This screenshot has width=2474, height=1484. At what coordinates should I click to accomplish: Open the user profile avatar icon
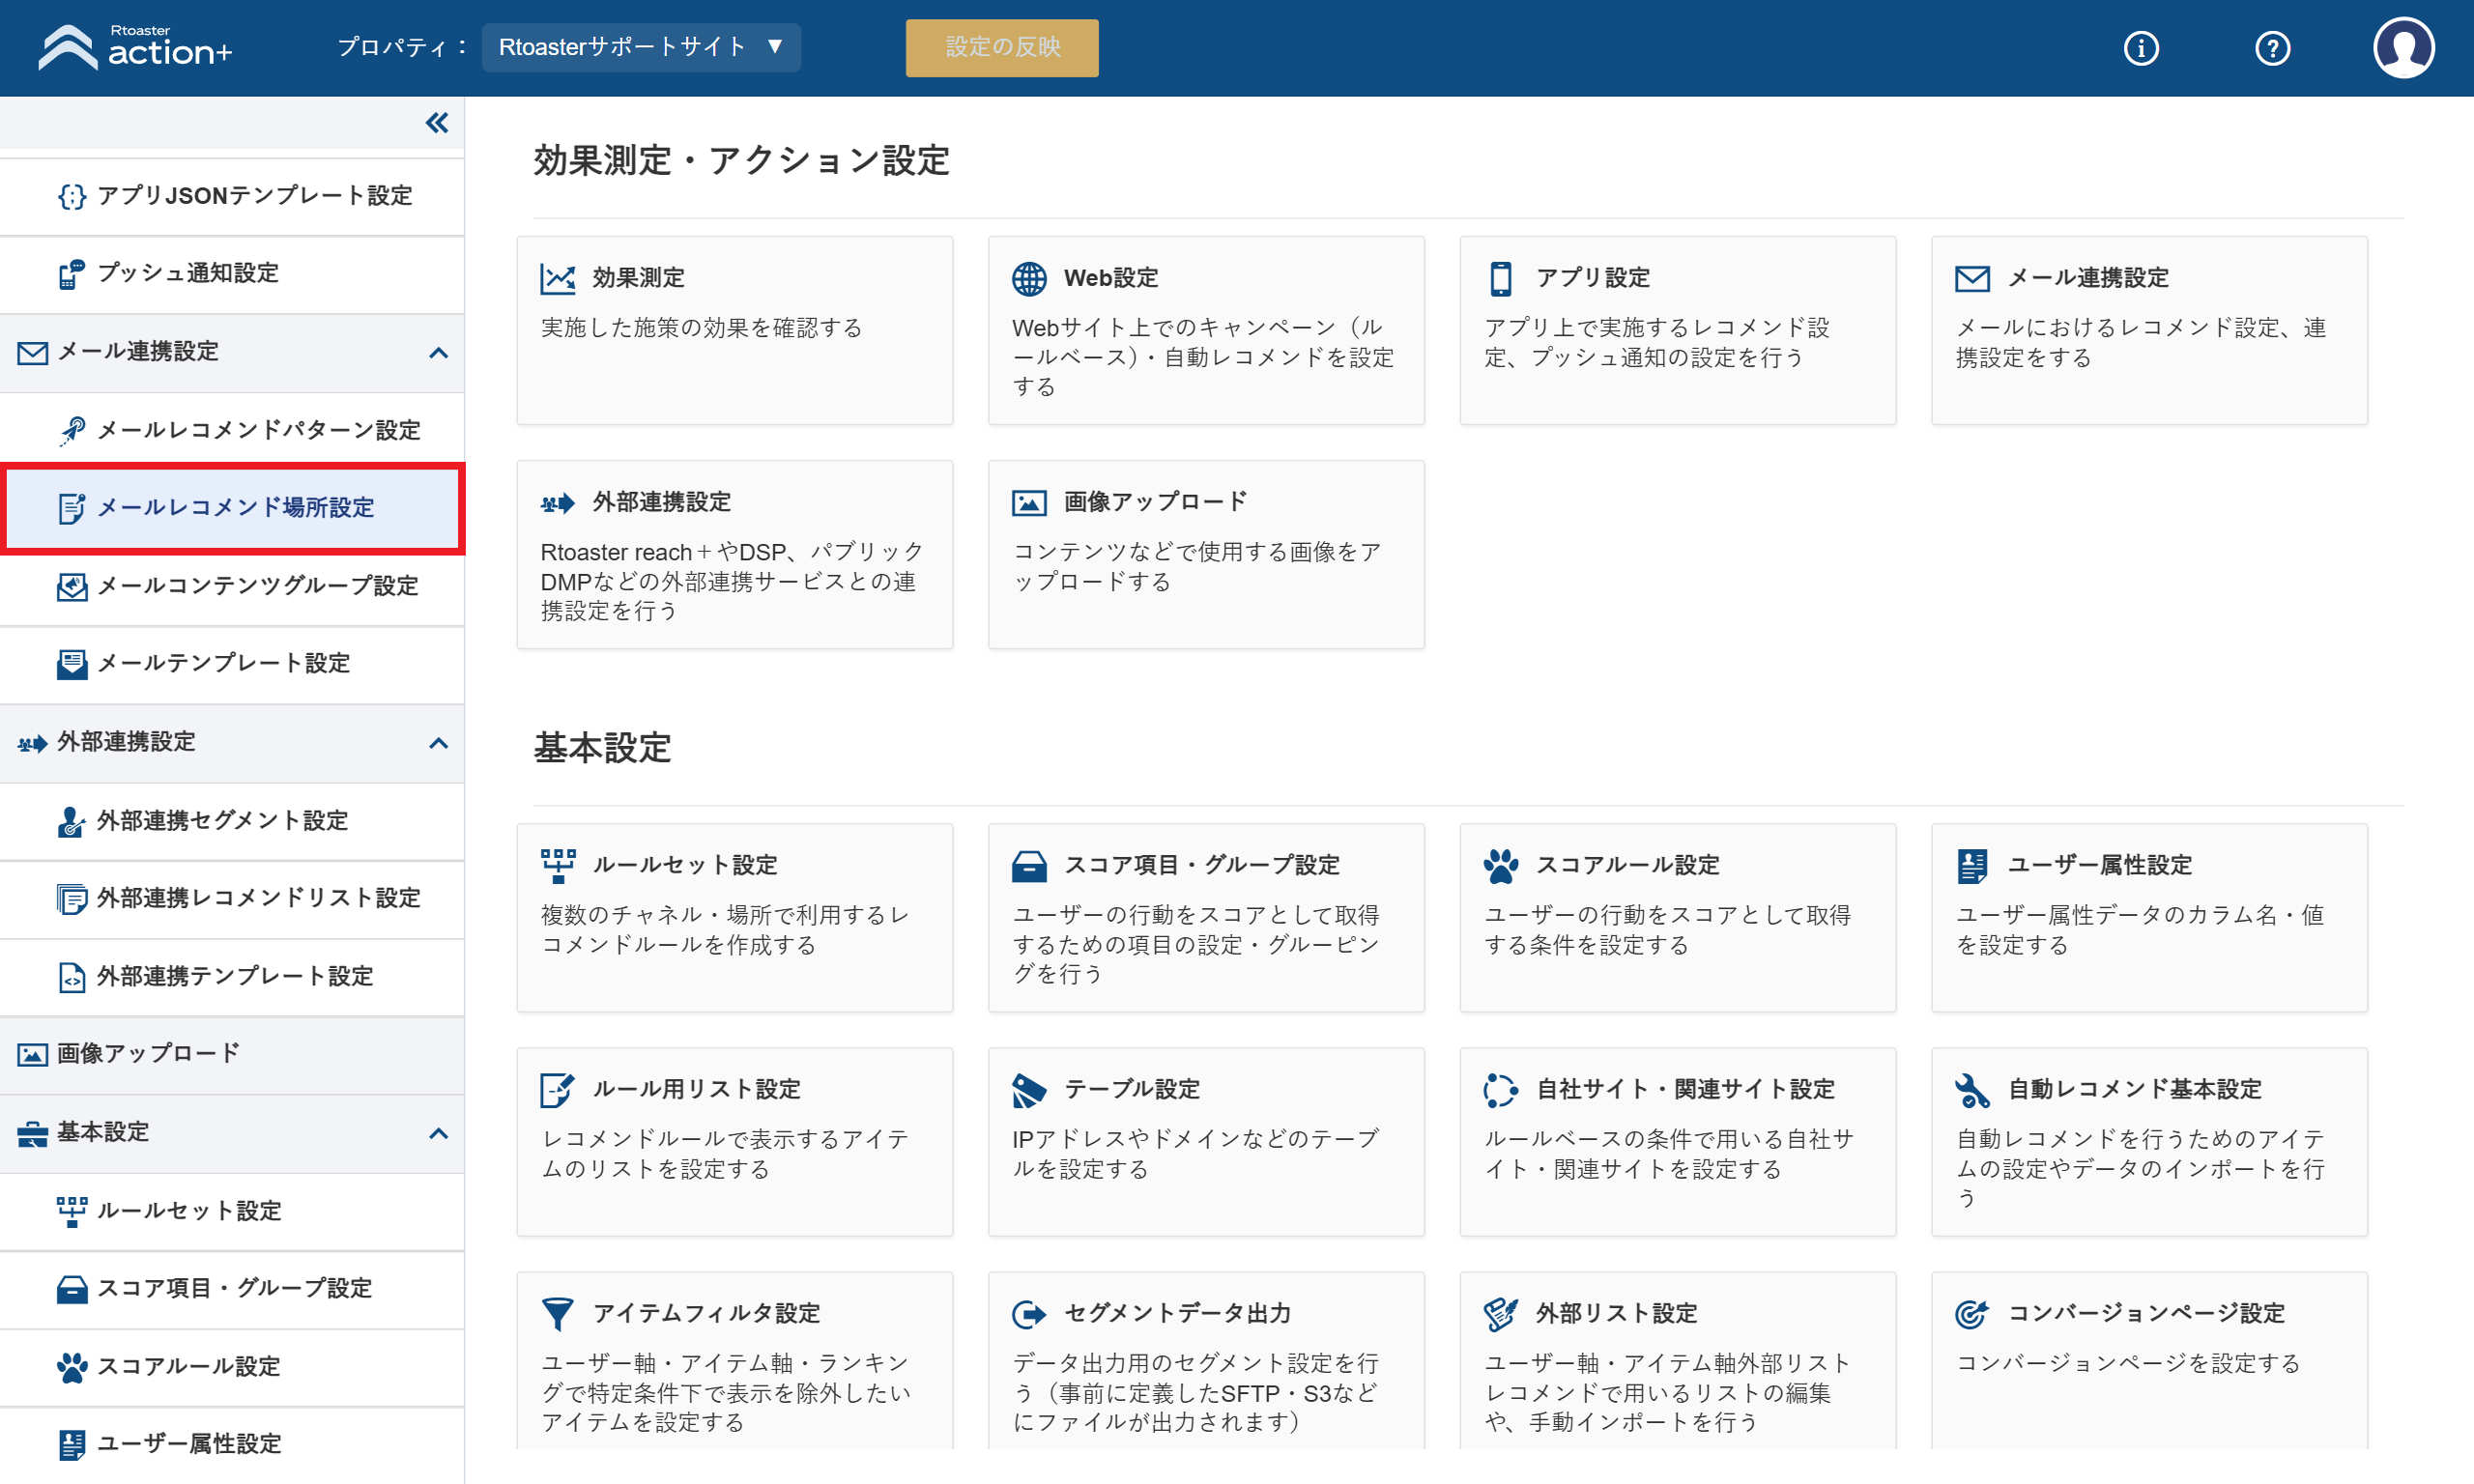pyautogui.click(x=2404, y=47)
